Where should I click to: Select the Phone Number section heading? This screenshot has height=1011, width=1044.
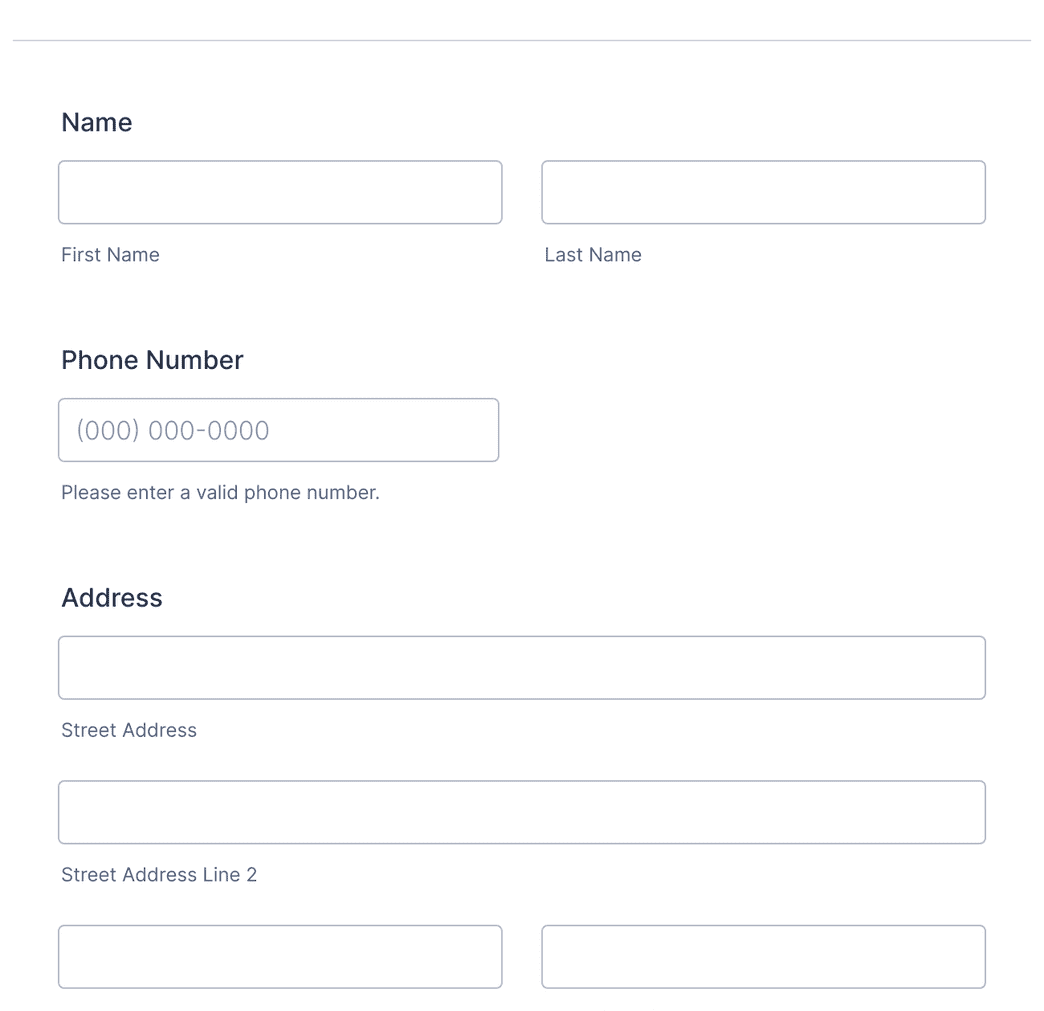152,360
